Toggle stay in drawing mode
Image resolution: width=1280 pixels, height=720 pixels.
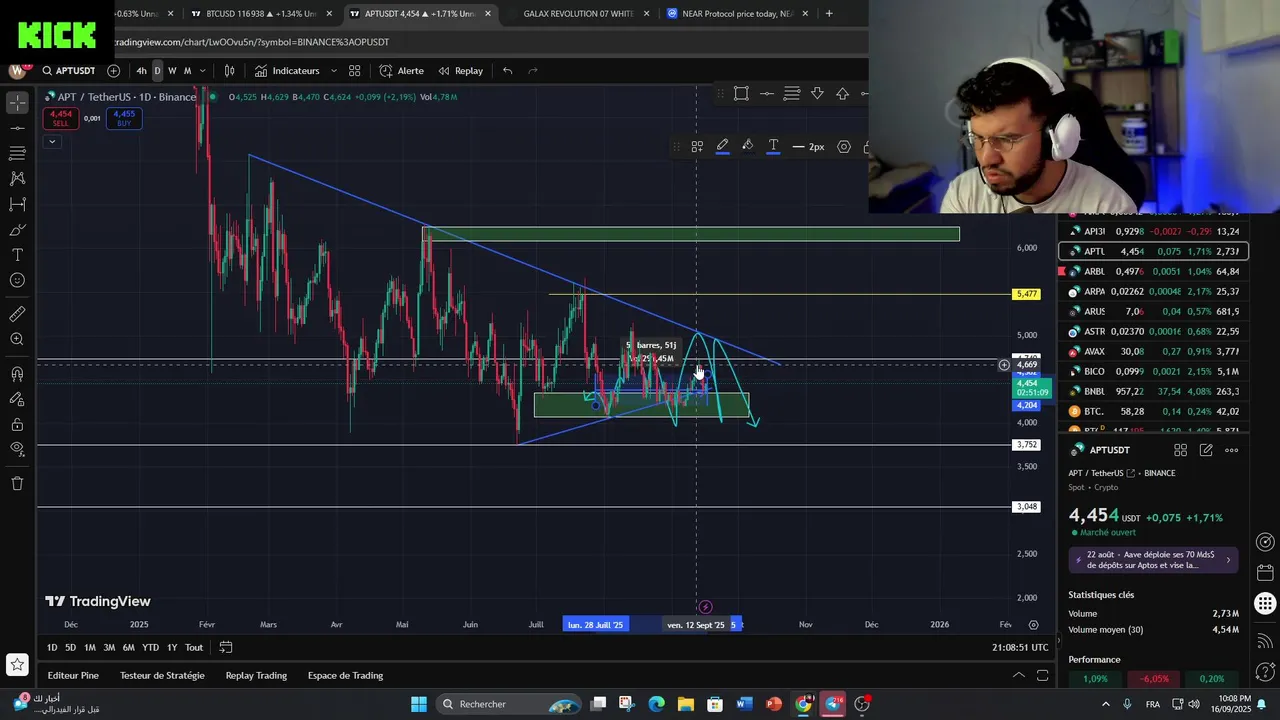pos(17,399)
